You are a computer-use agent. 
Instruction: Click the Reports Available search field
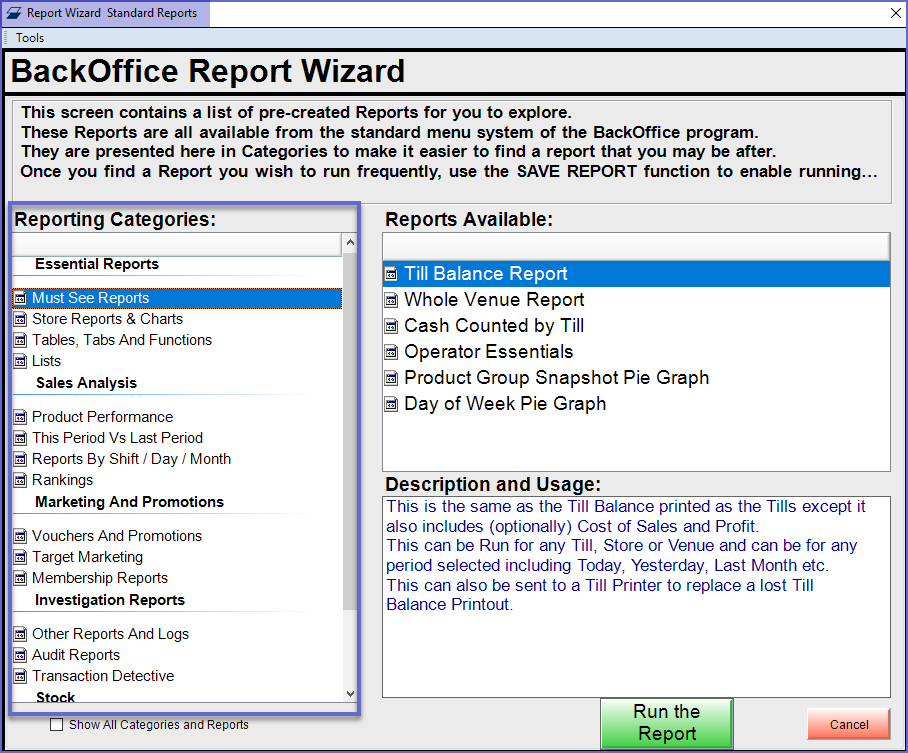click(635, 245)
